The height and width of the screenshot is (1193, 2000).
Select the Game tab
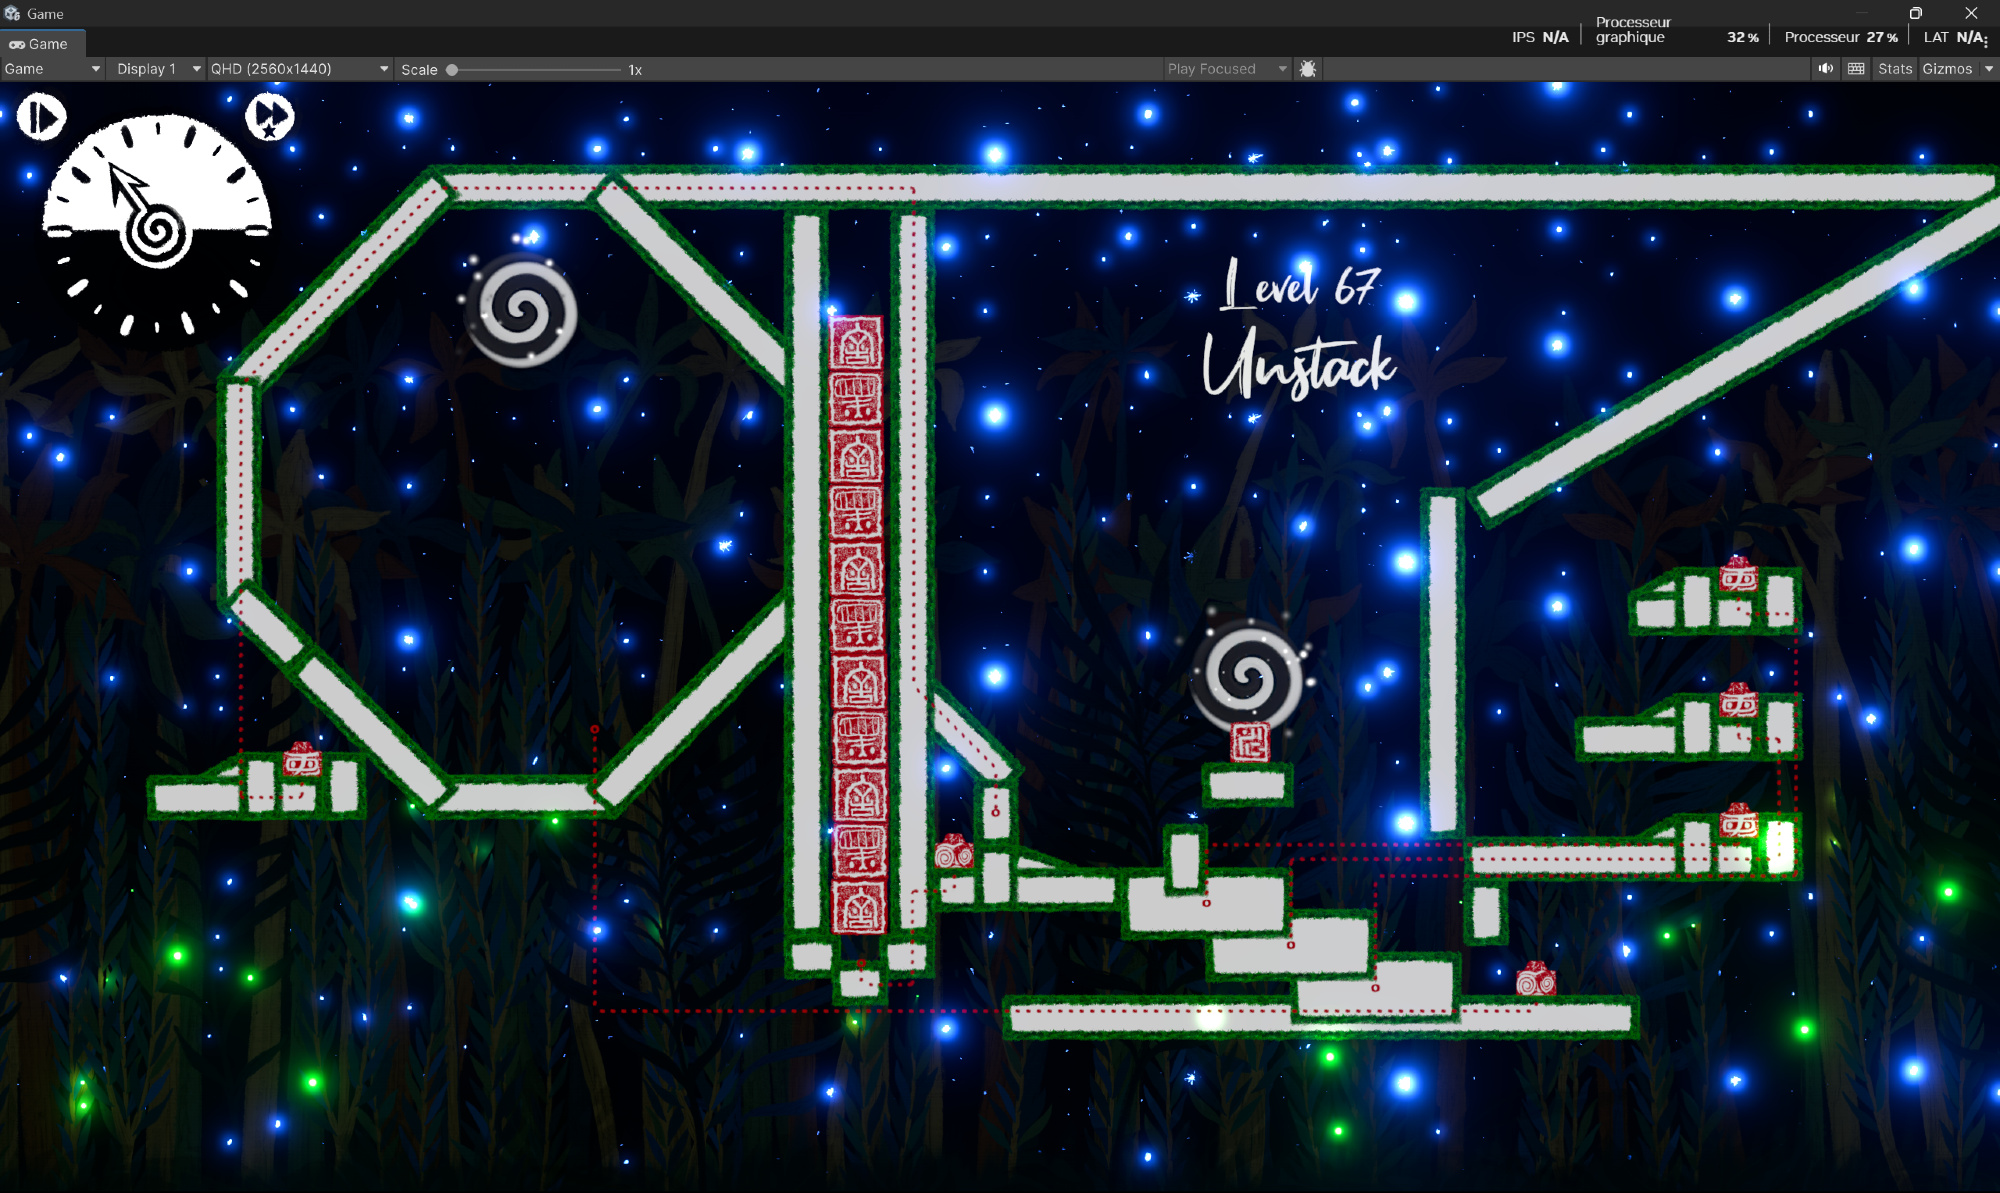click(40, 44)
